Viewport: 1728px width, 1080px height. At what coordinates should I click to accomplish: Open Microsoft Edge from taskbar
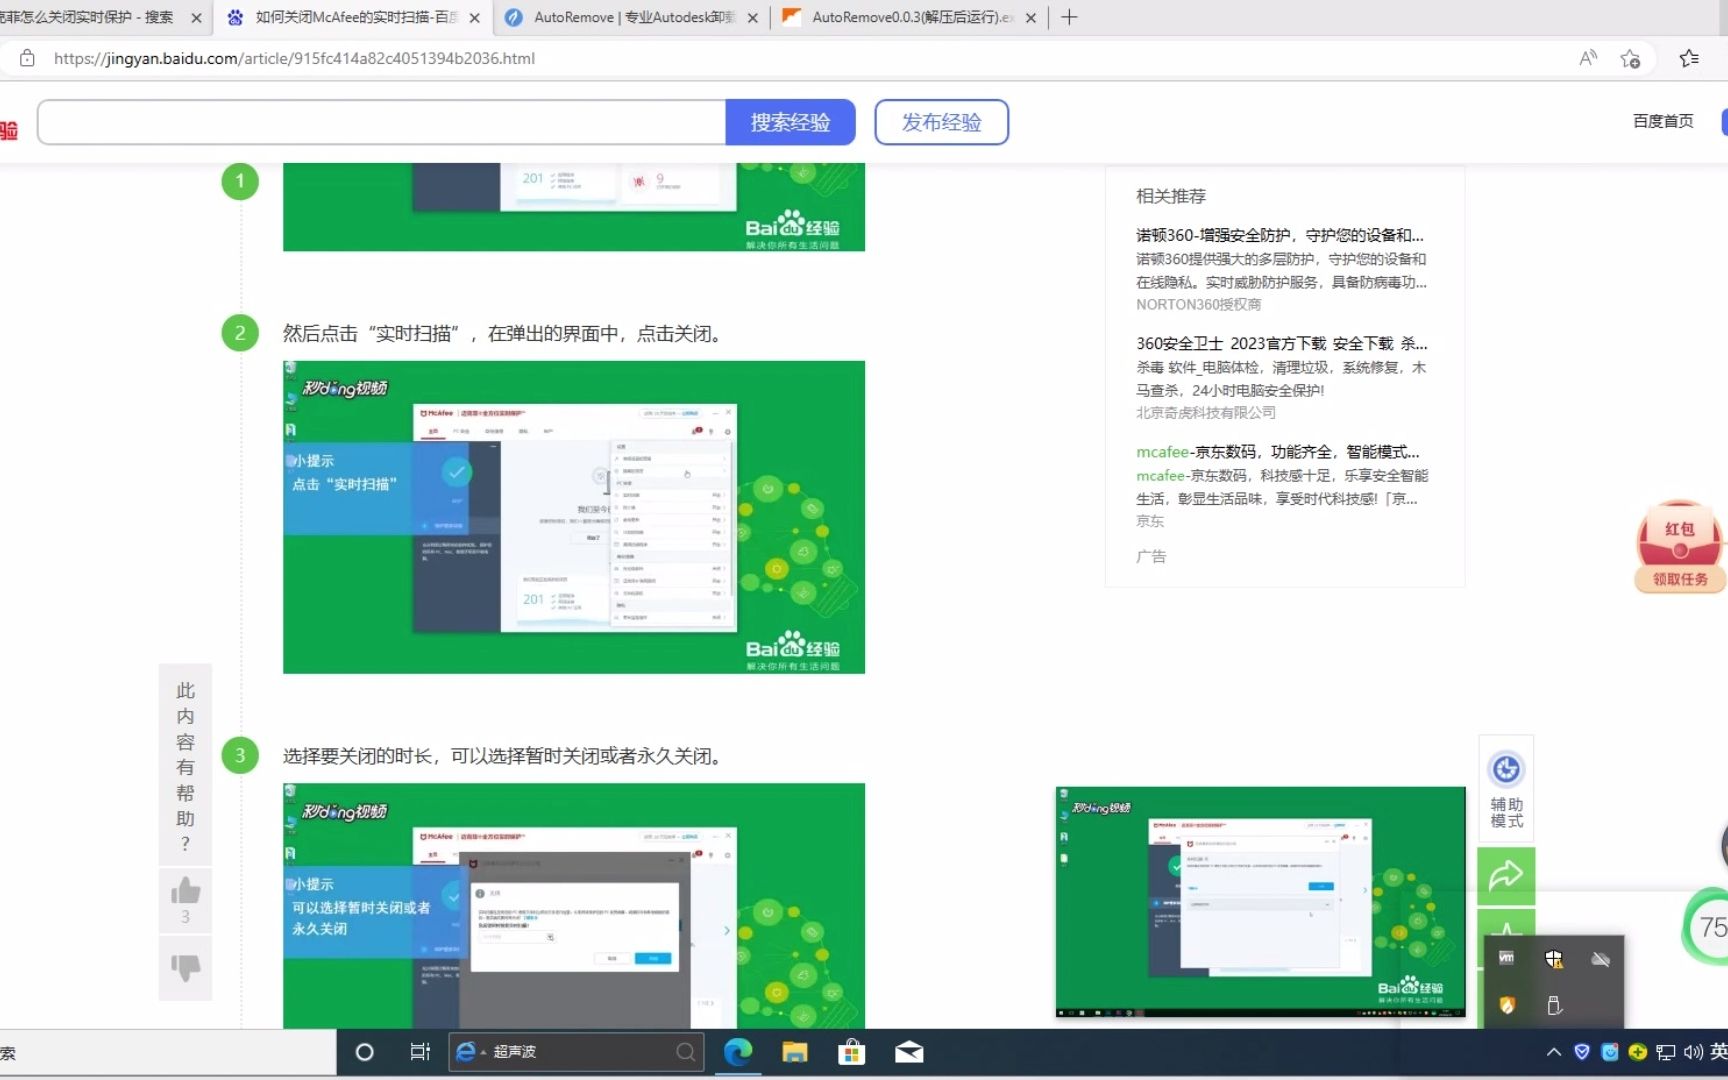tap(738, 1052)
